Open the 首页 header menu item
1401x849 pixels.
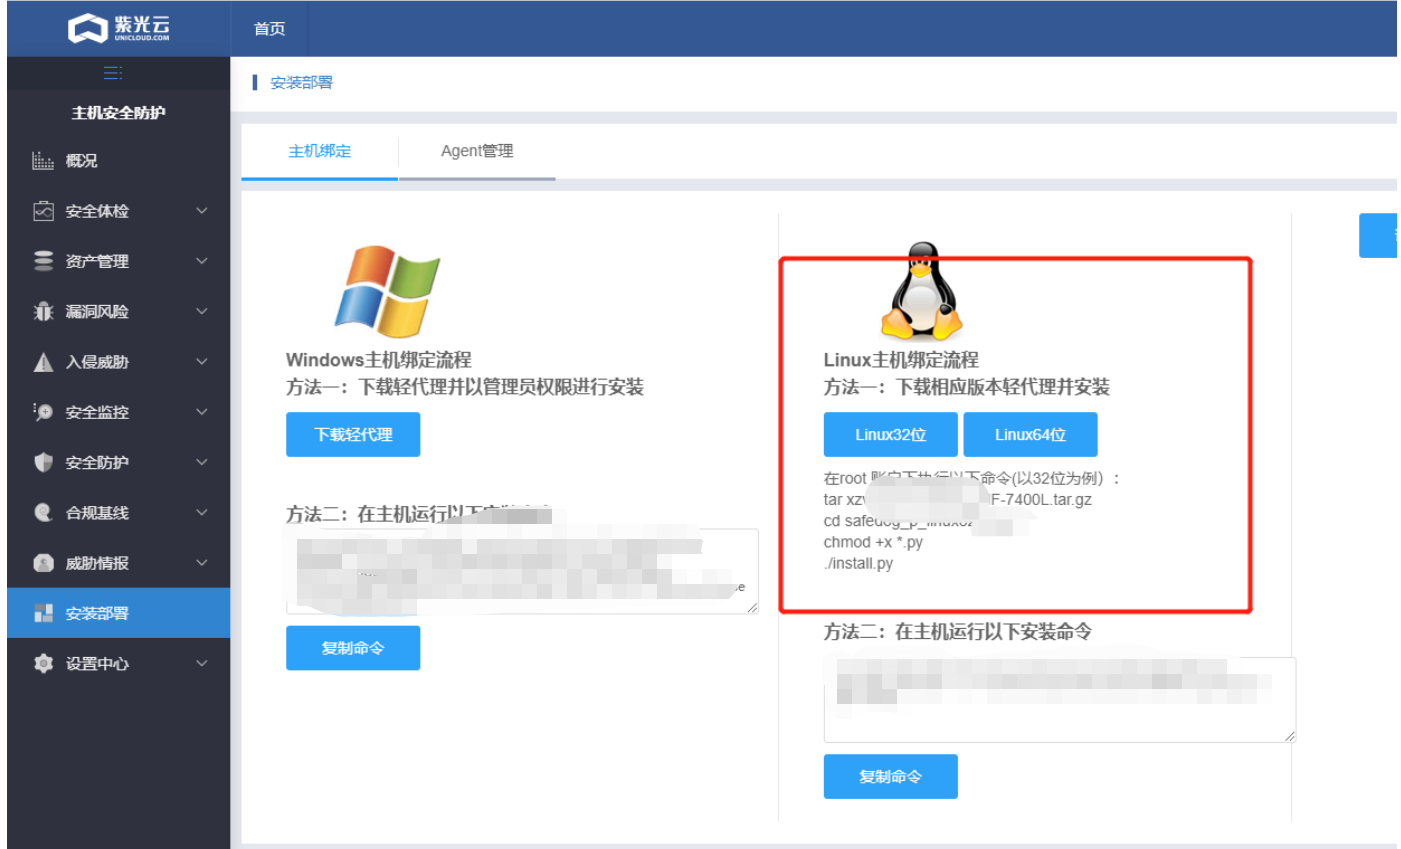pos(269,29)
